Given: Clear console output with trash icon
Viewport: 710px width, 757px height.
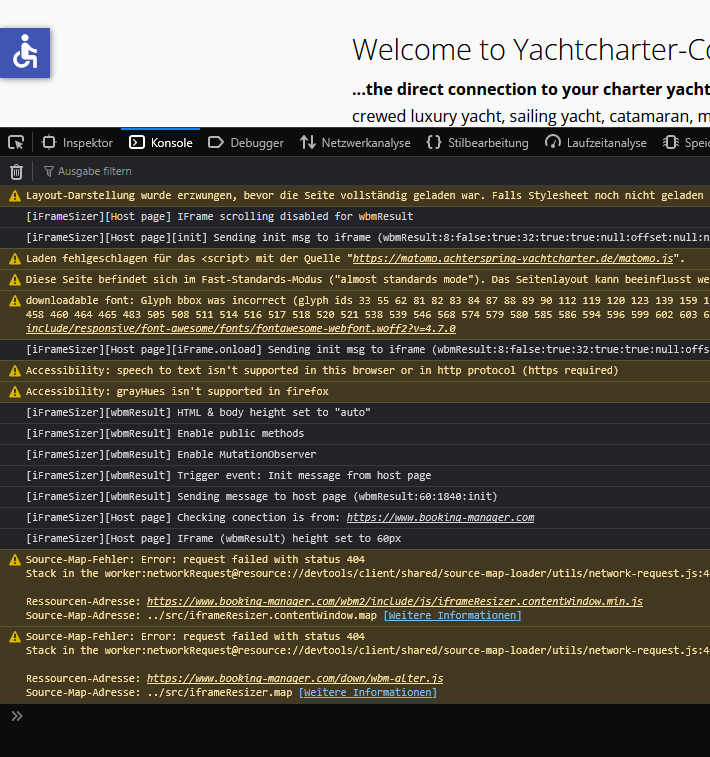Looking at the screenshot, I should click(16, 171).
